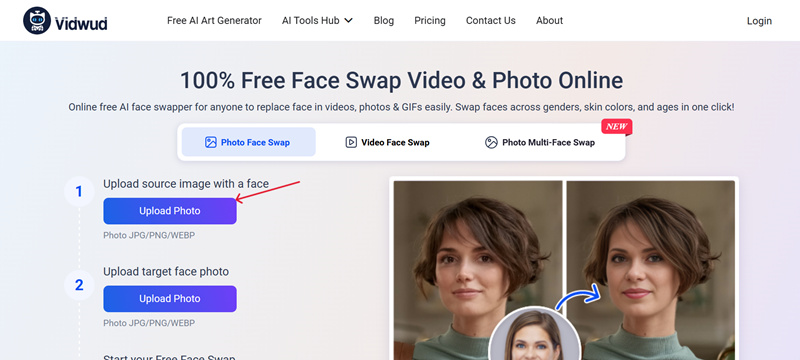Expand the AI Tools Hub menu
The image size is (800, 360).
pyautogui.click(x=317, y=21)
